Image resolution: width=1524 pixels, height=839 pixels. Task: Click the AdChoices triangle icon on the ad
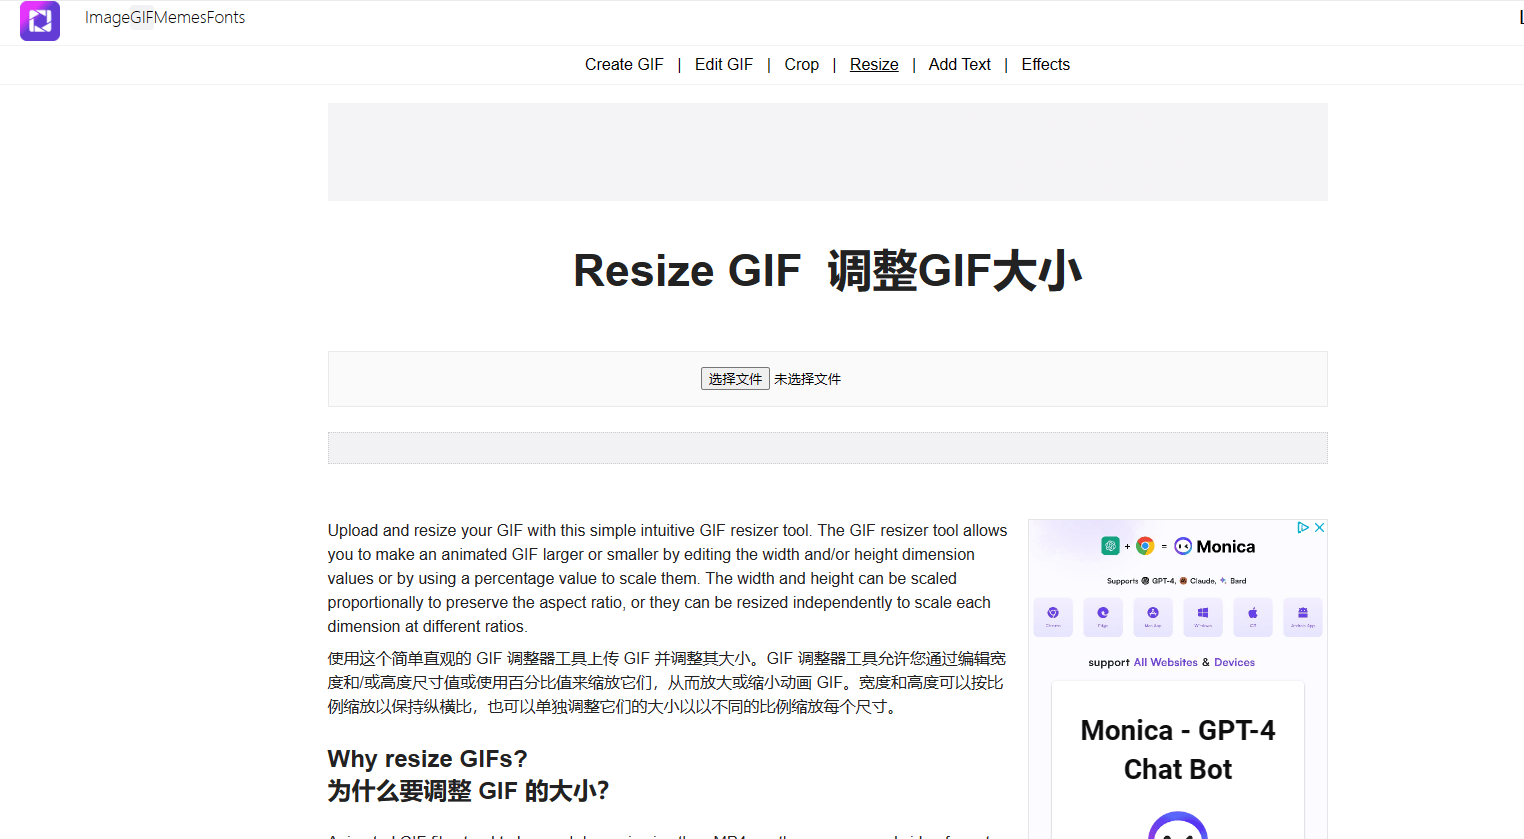(1303, 528)
